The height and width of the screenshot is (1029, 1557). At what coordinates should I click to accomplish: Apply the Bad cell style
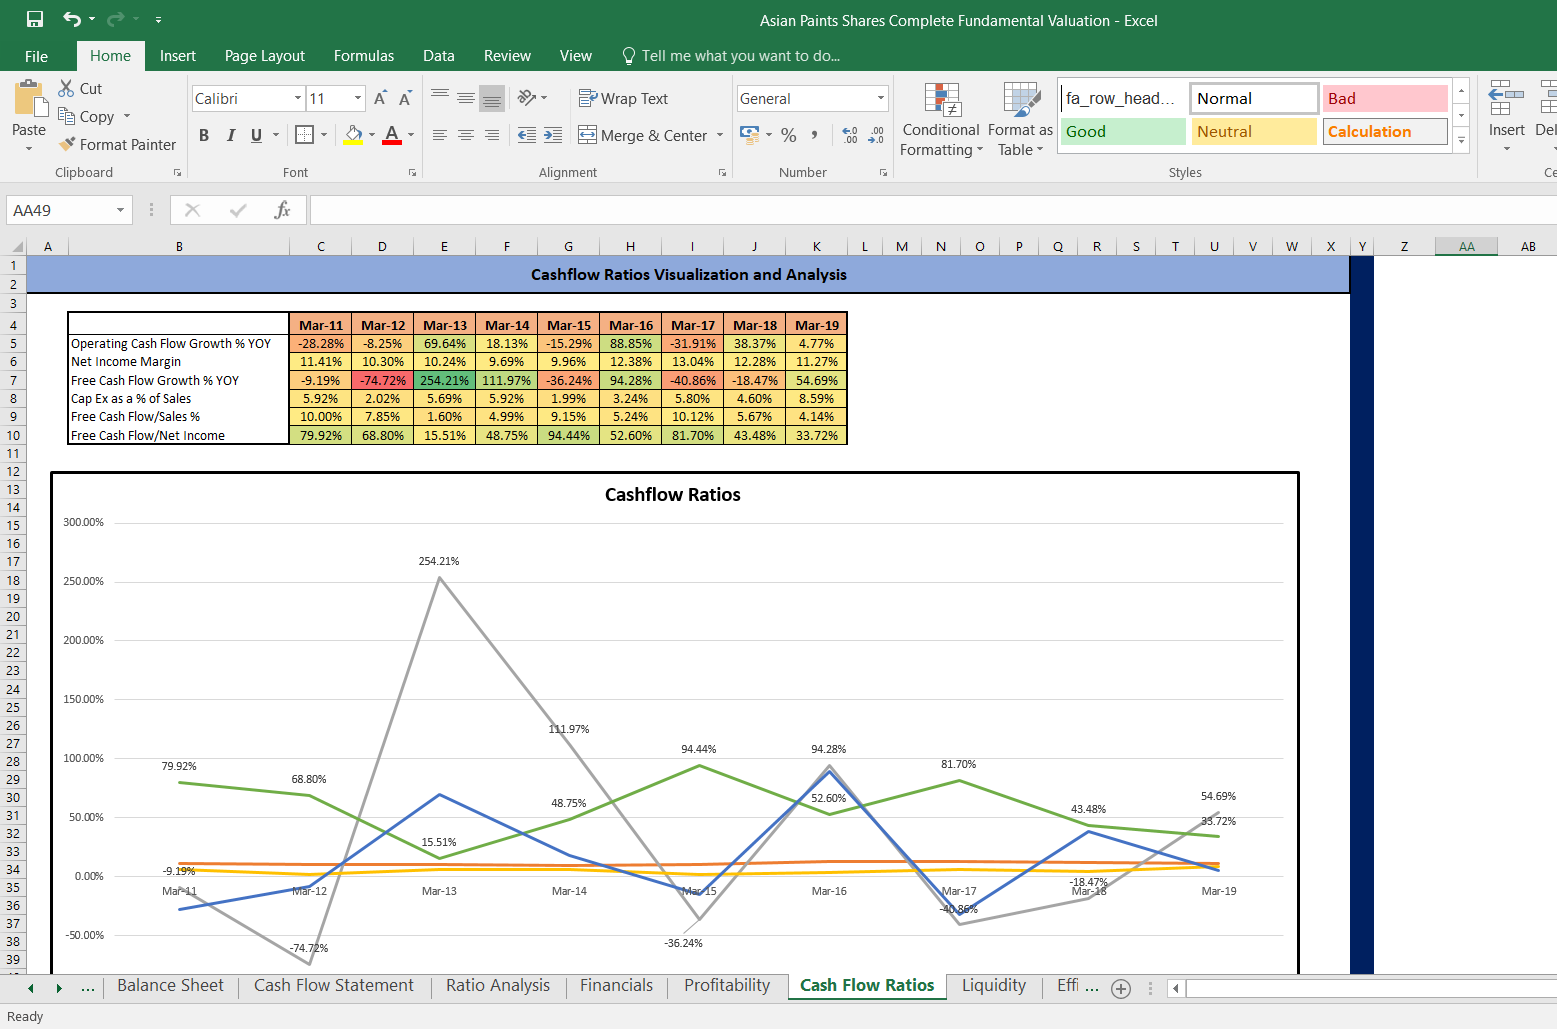[x=1385, y=98]
